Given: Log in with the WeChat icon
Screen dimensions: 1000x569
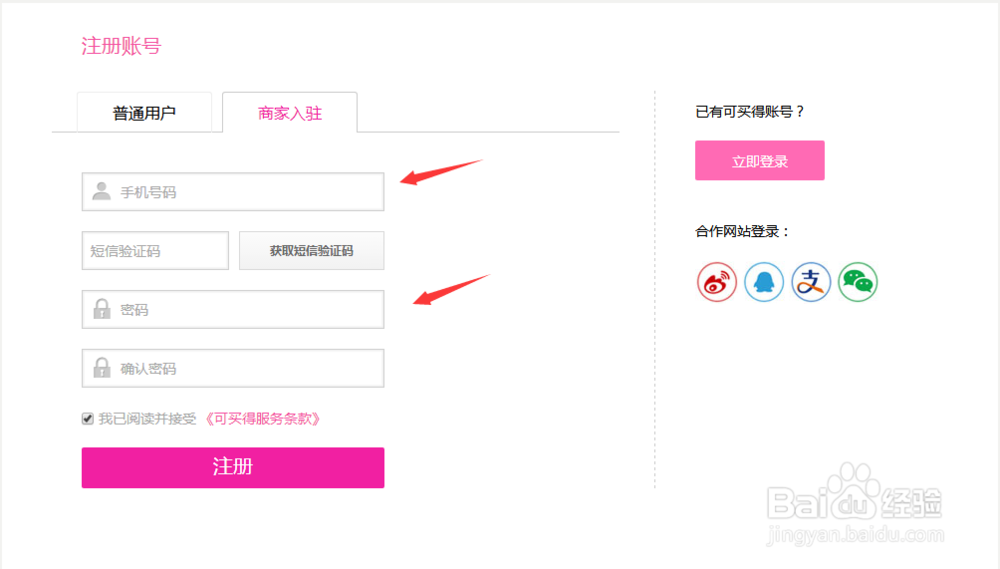Looking at the screenshot, I should [x=857, y=283].
